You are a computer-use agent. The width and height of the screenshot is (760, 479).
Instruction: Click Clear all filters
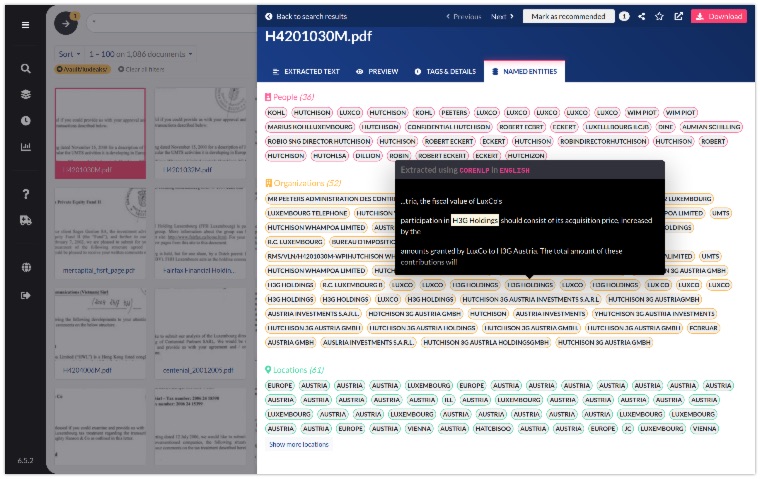coord(141,69)
